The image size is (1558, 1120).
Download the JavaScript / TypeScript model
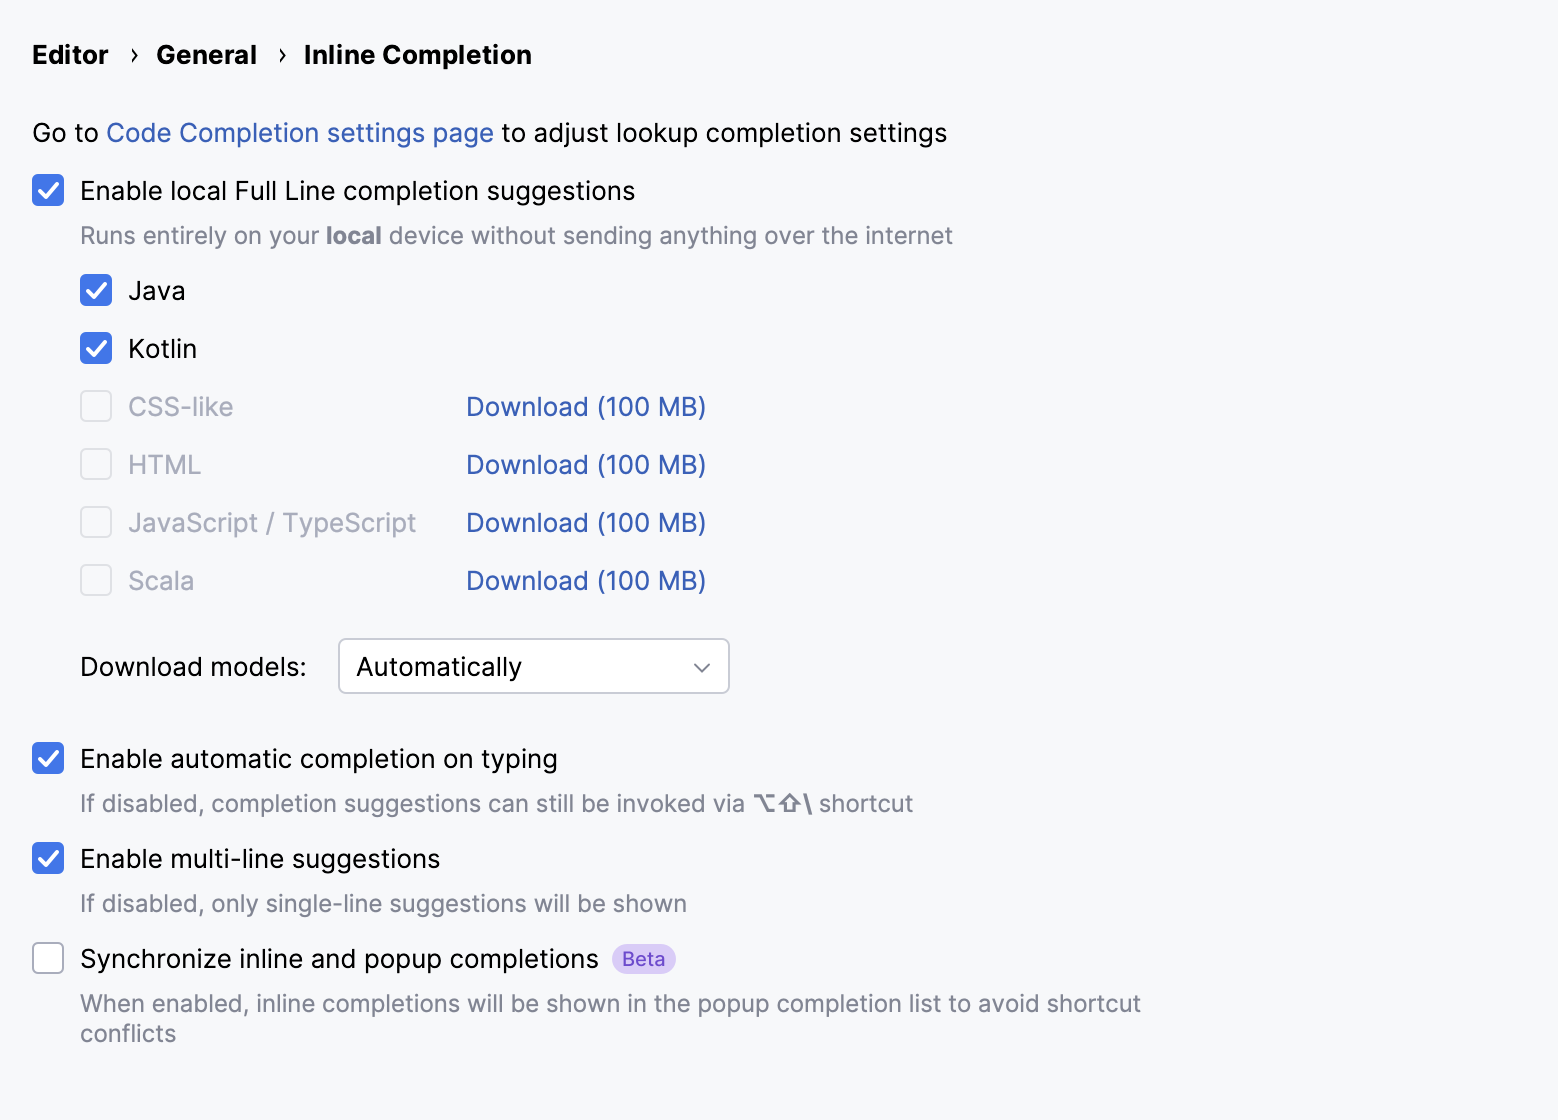coord(585,522)
